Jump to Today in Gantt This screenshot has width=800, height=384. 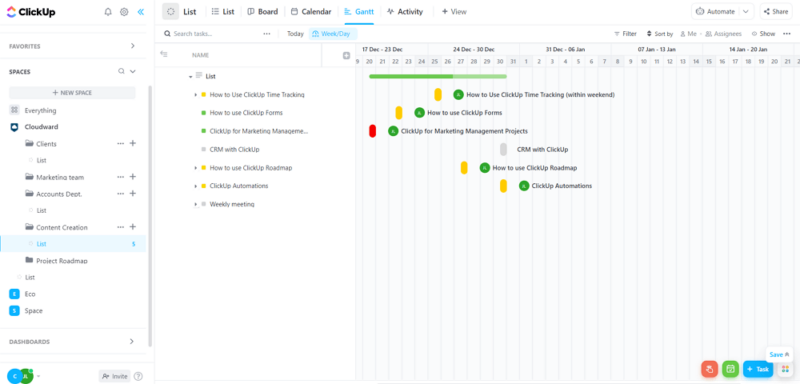295,34
